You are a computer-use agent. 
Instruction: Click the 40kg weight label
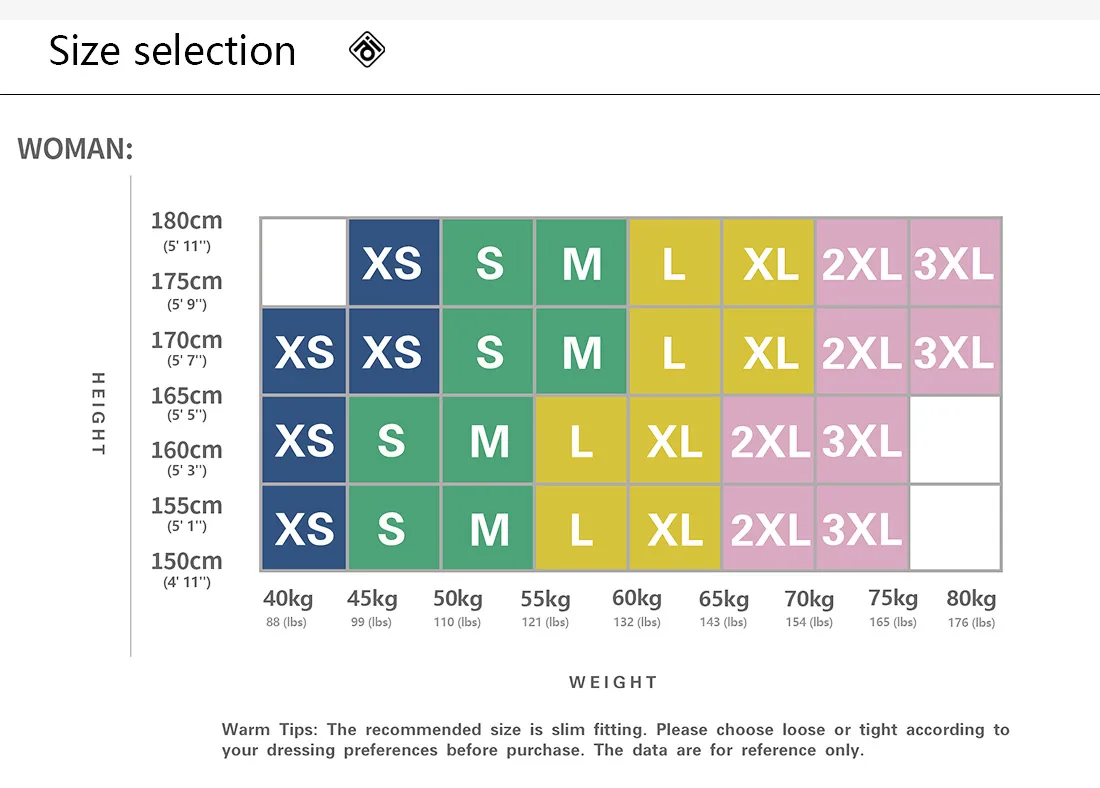coord(288,599)
